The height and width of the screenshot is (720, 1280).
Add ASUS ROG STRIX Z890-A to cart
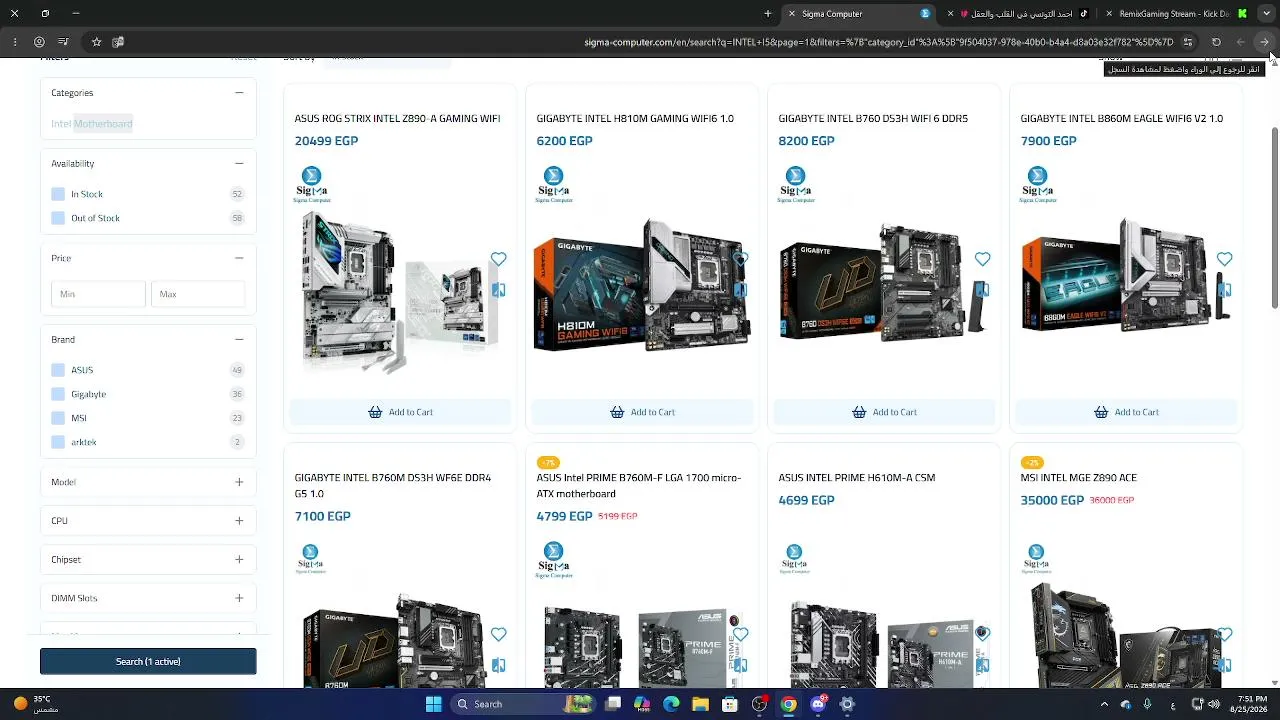(x=400, y=412)
